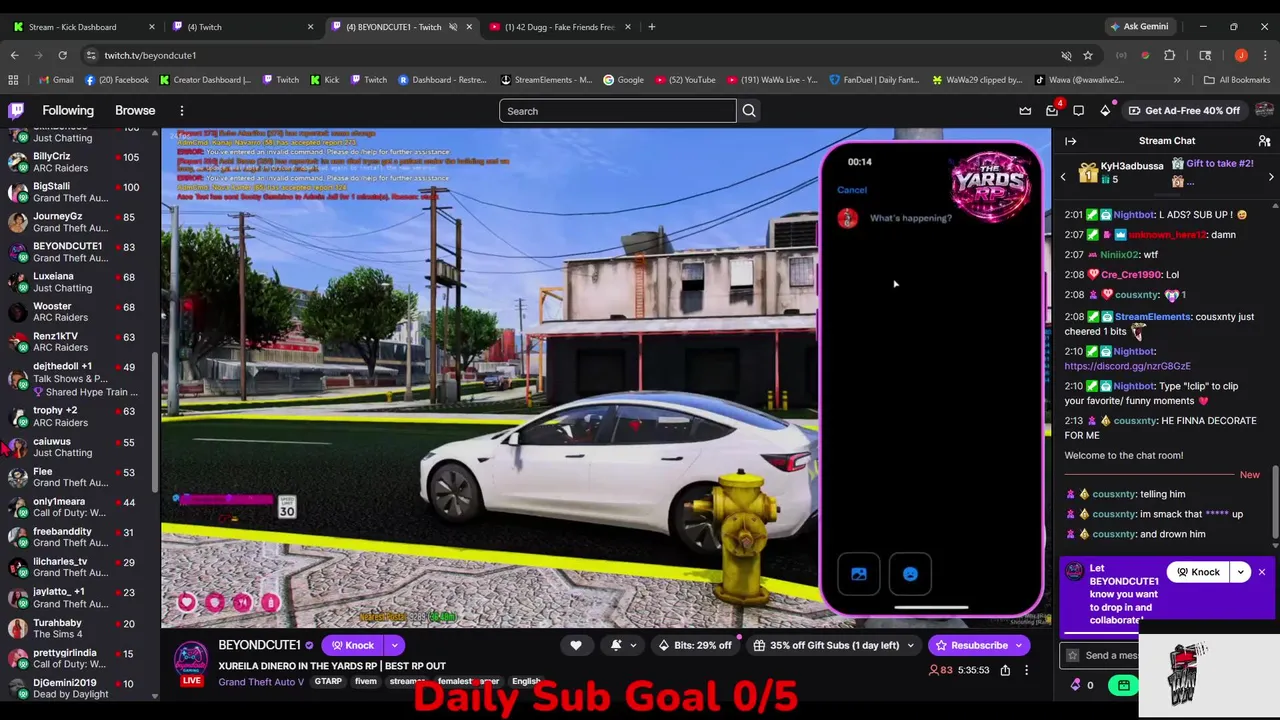Expand Resubscribe dropdown arrow

(1020, 645)
